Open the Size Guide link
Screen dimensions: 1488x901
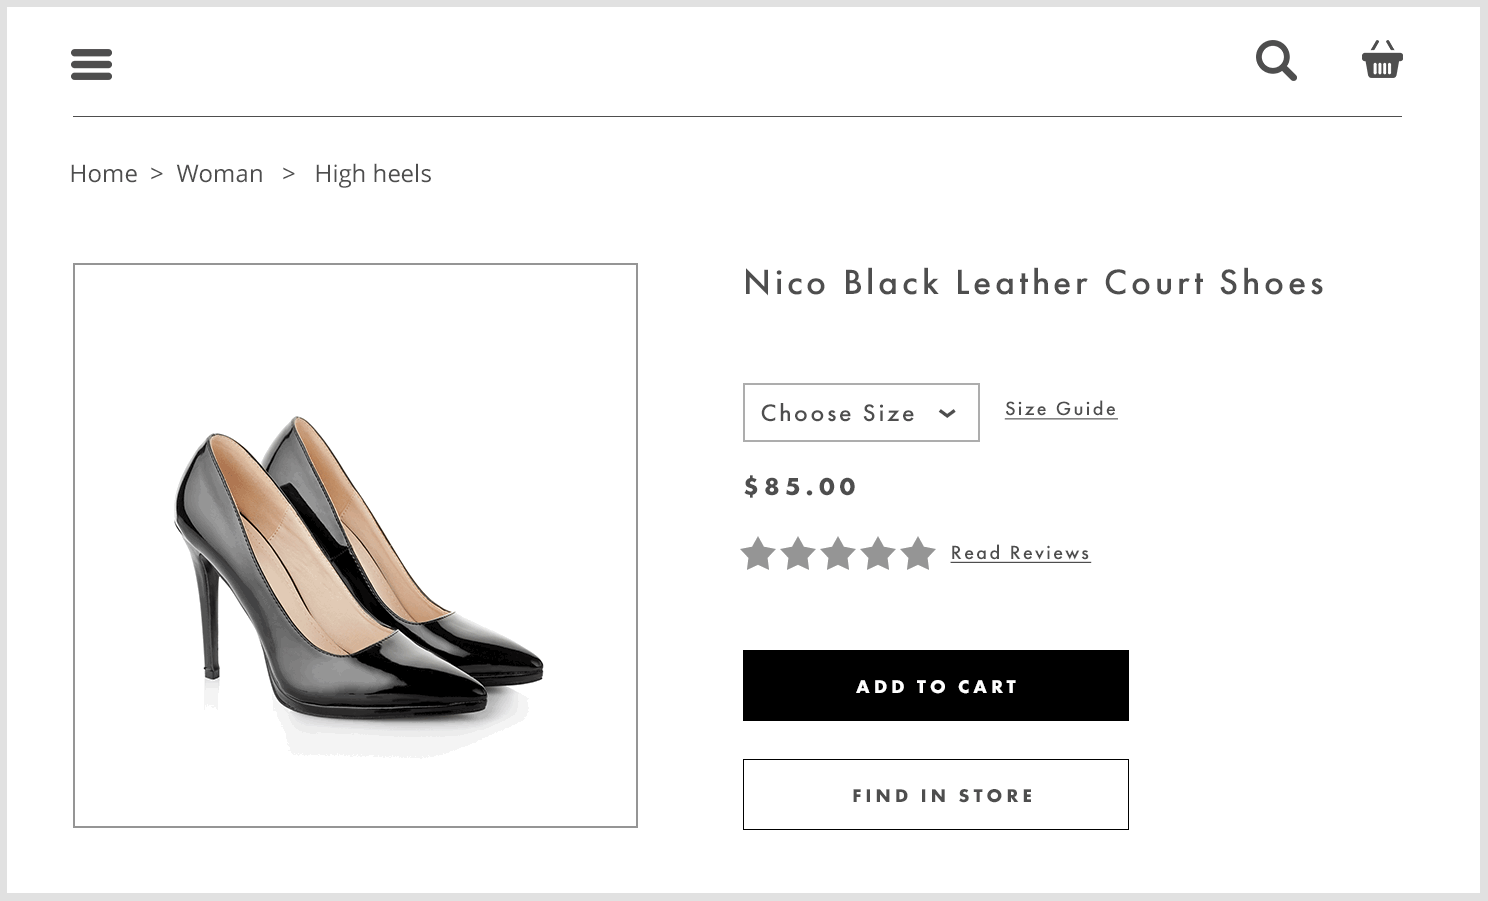(x=1061, y=409)
